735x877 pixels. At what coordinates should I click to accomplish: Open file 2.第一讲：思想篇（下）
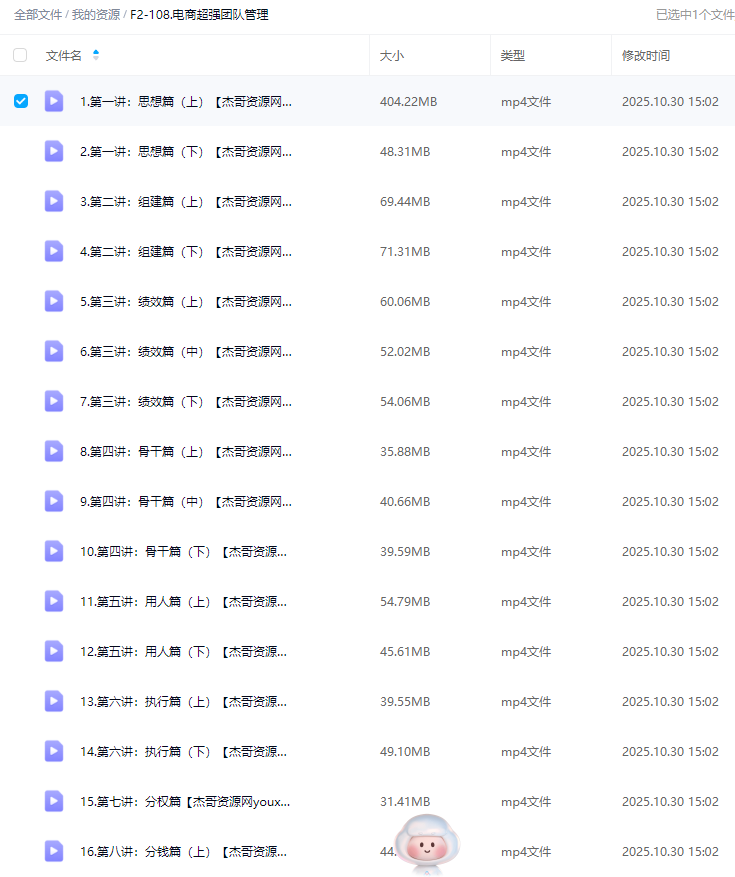click(186, 152)
